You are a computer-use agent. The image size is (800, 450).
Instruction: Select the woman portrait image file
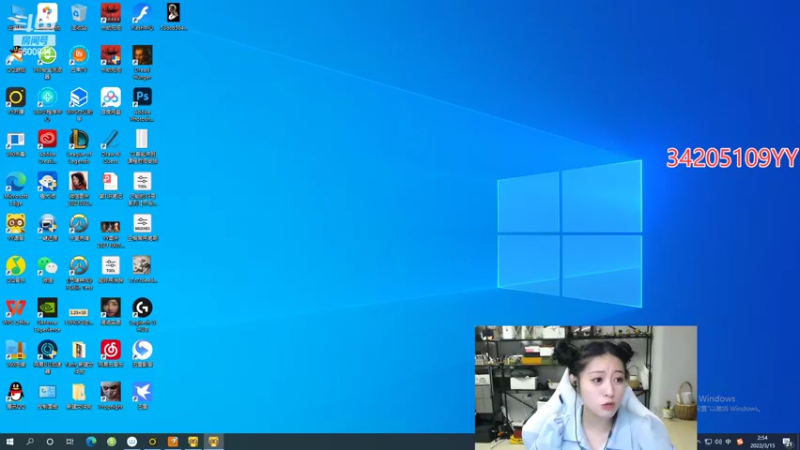coord(79,189)
